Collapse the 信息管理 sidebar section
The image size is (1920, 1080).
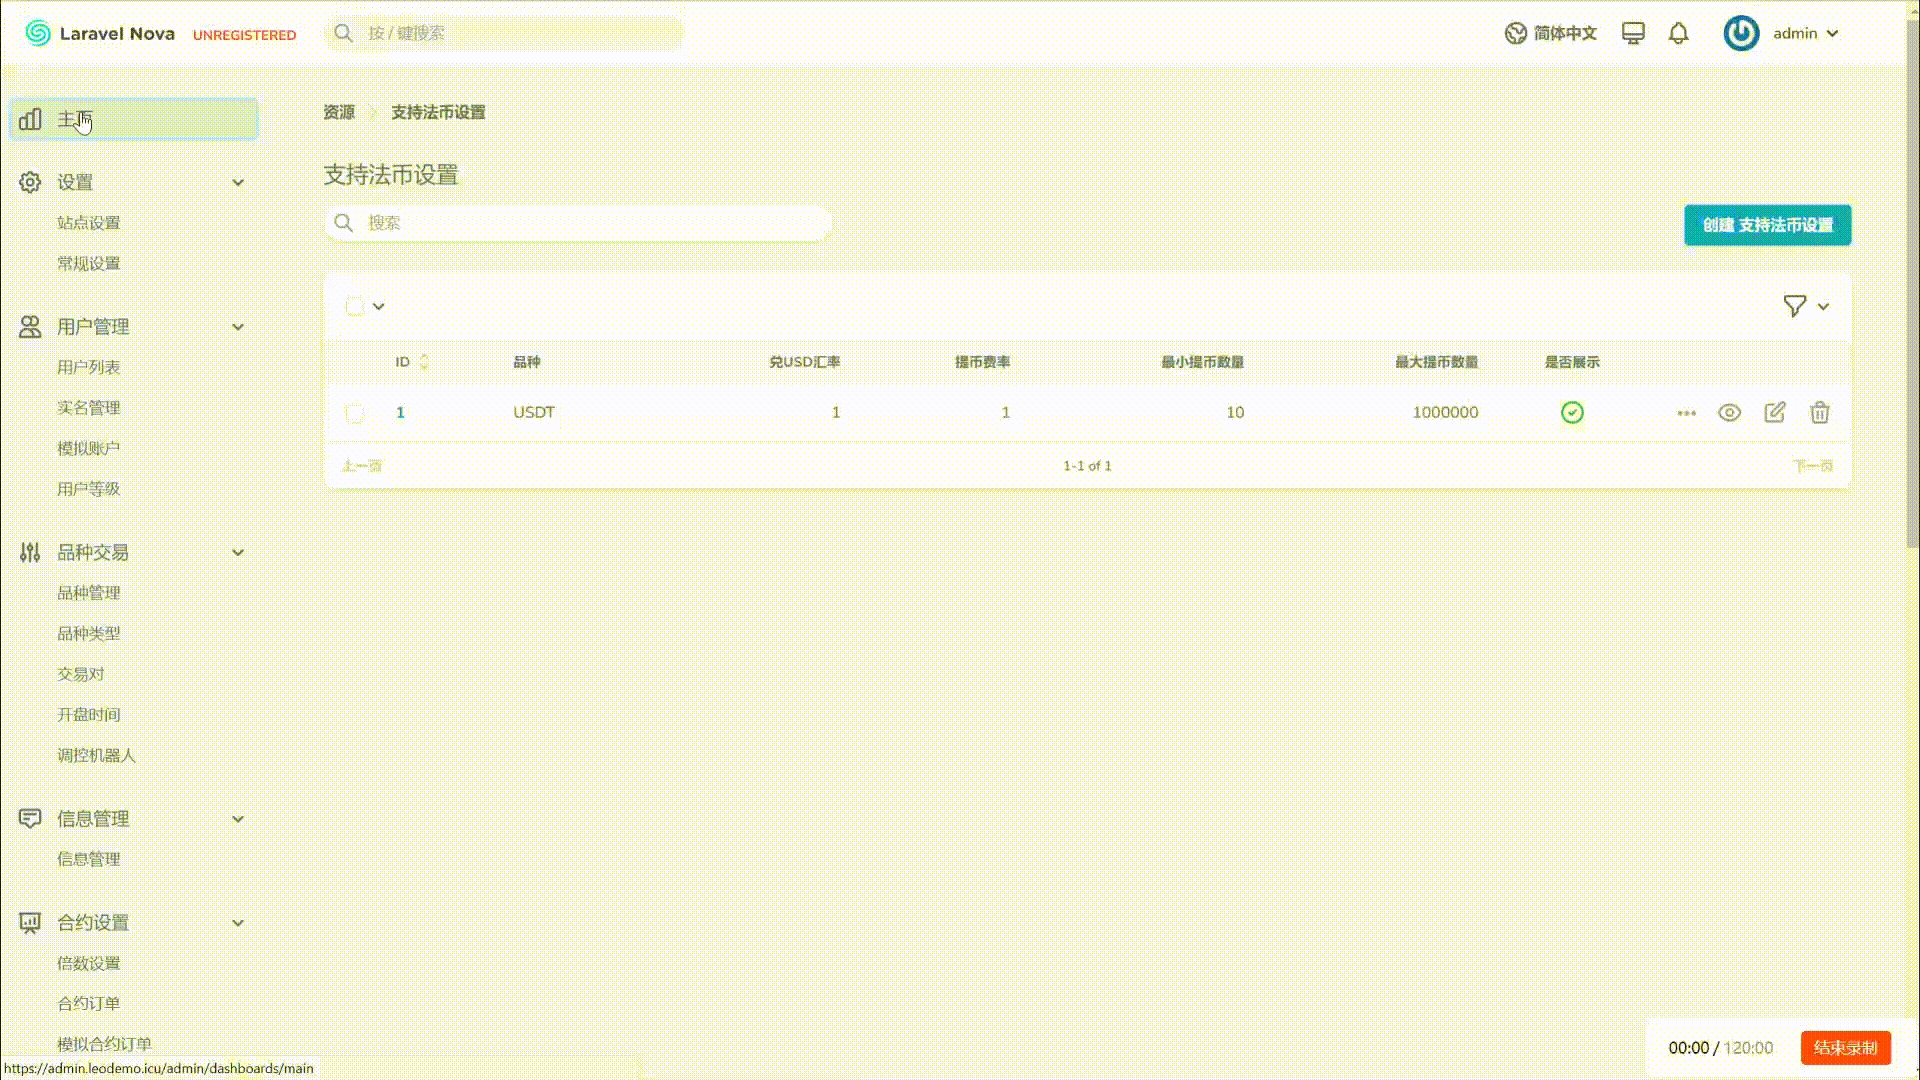click(x=238, y=818)
